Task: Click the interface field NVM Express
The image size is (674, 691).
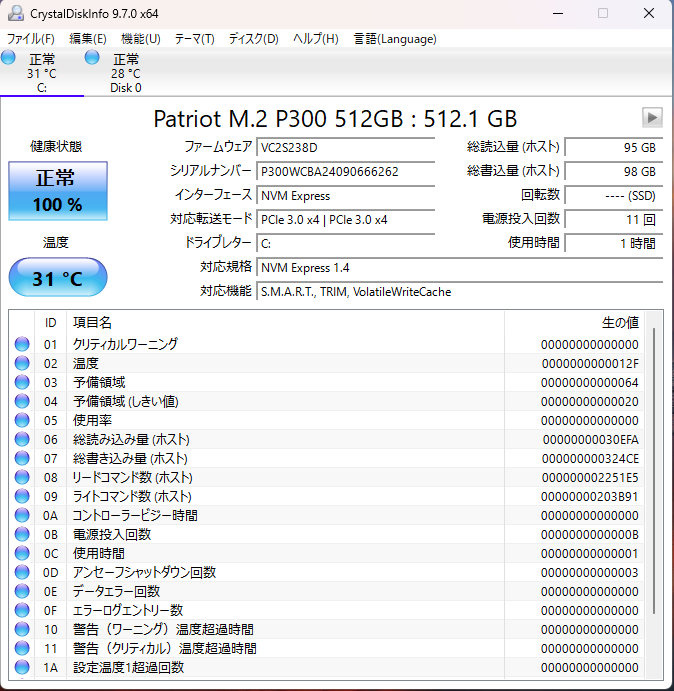Action: 346,195
